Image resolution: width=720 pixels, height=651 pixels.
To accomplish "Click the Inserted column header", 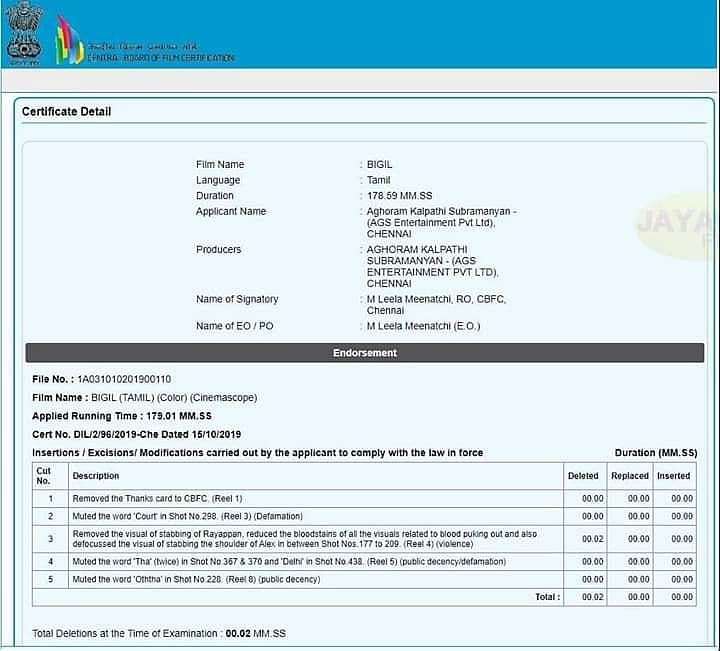I will click(x=674, y=476).
